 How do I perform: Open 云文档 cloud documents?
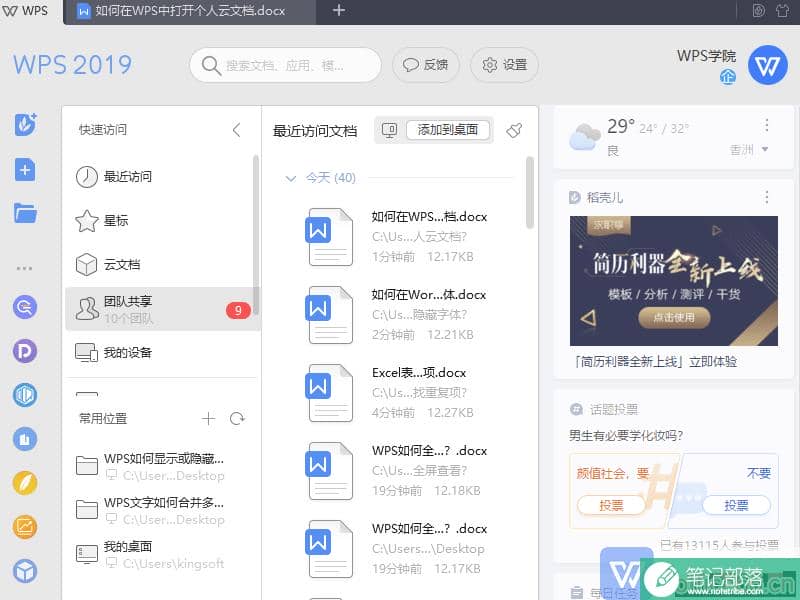[161, 265]
